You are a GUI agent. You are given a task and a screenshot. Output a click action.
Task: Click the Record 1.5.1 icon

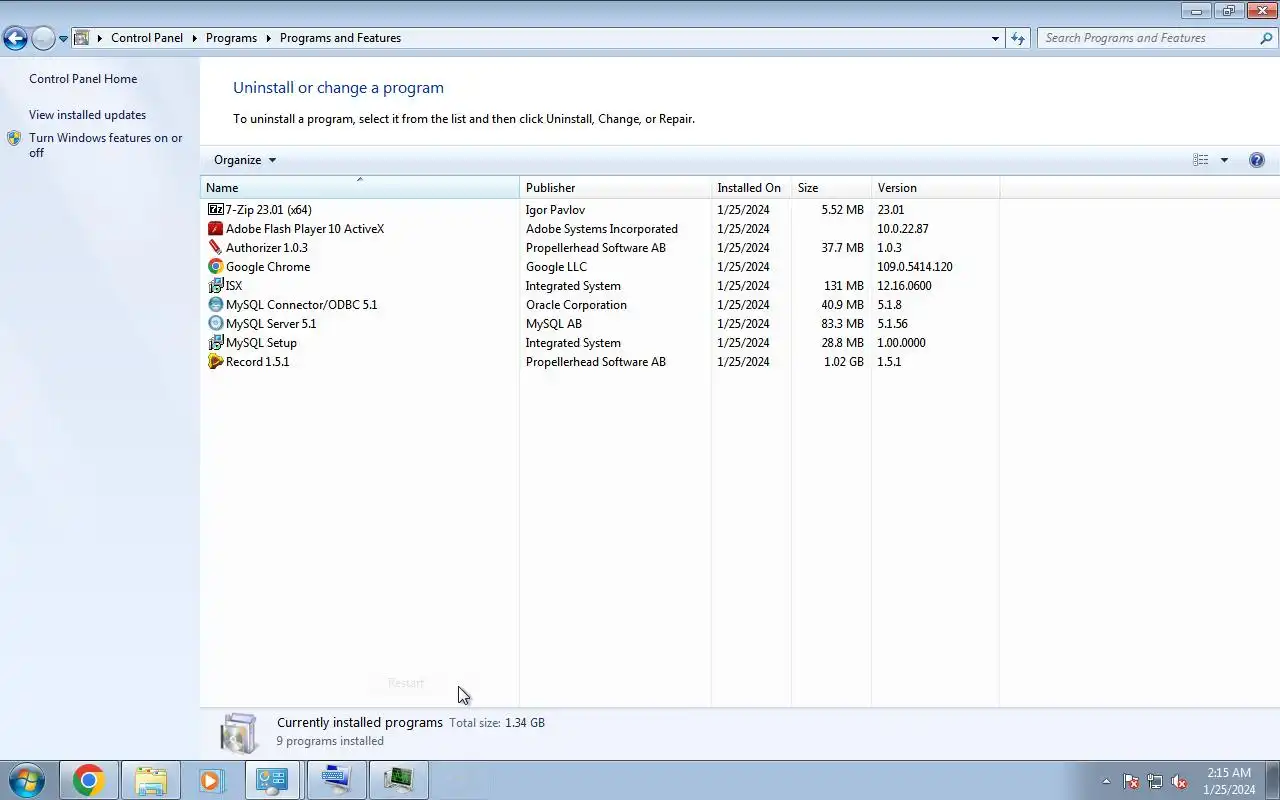pos(216,362)
